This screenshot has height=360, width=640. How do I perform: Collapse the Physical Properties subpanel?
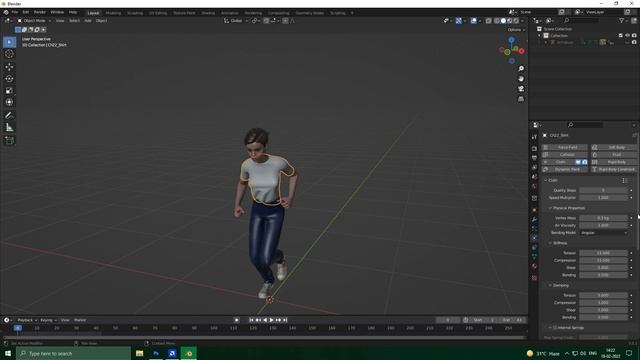click(x=550, y=208)
